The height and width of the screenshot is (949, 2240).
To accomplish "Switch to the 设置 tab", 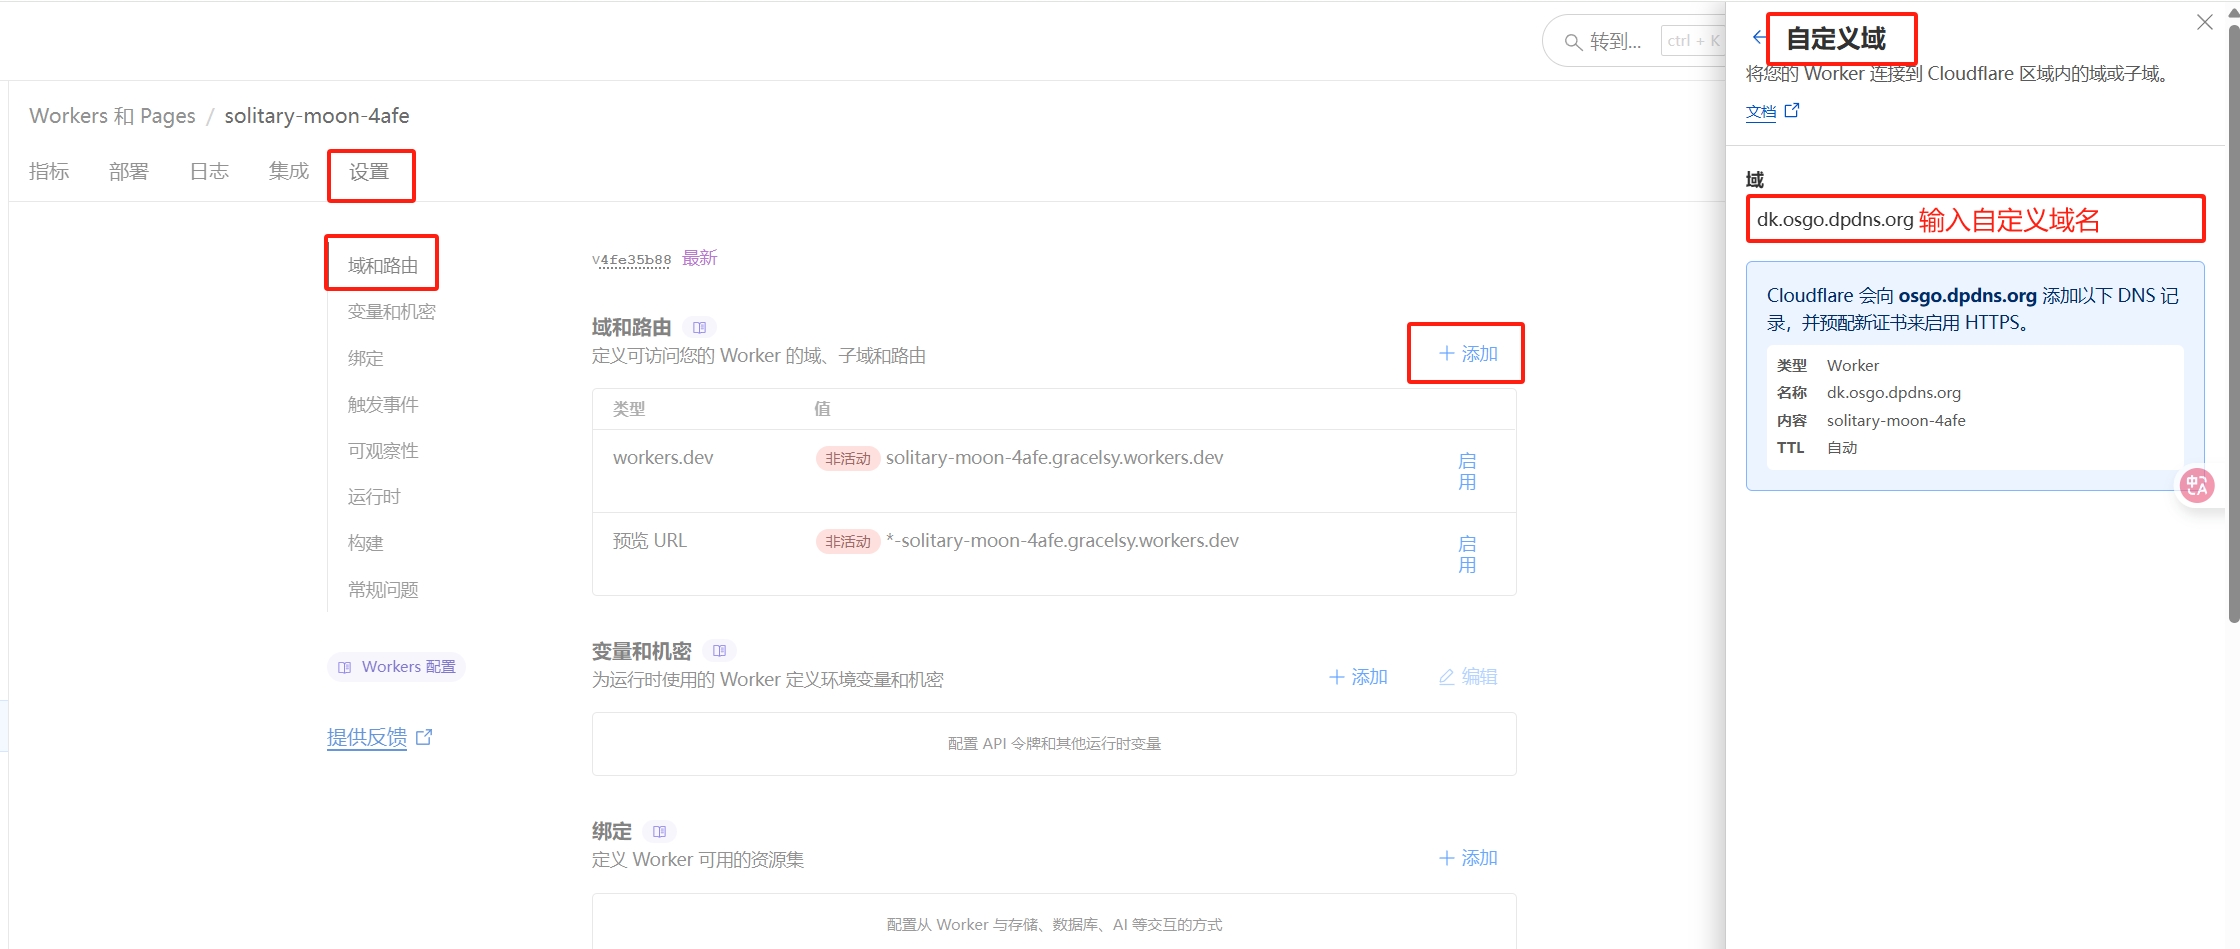I will pos(369,172).
